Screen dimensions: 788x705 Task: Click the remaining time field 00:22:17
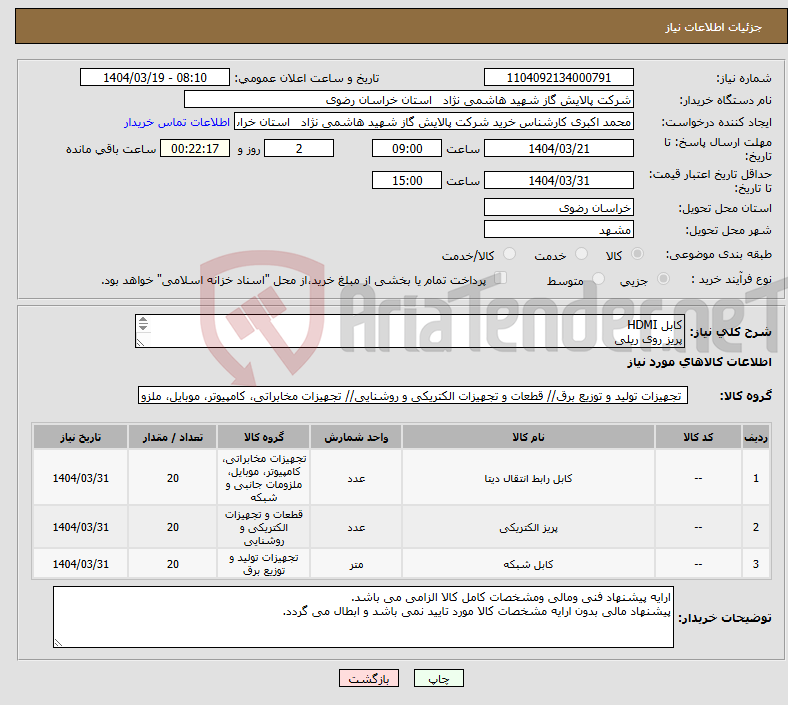pos(195,149)
